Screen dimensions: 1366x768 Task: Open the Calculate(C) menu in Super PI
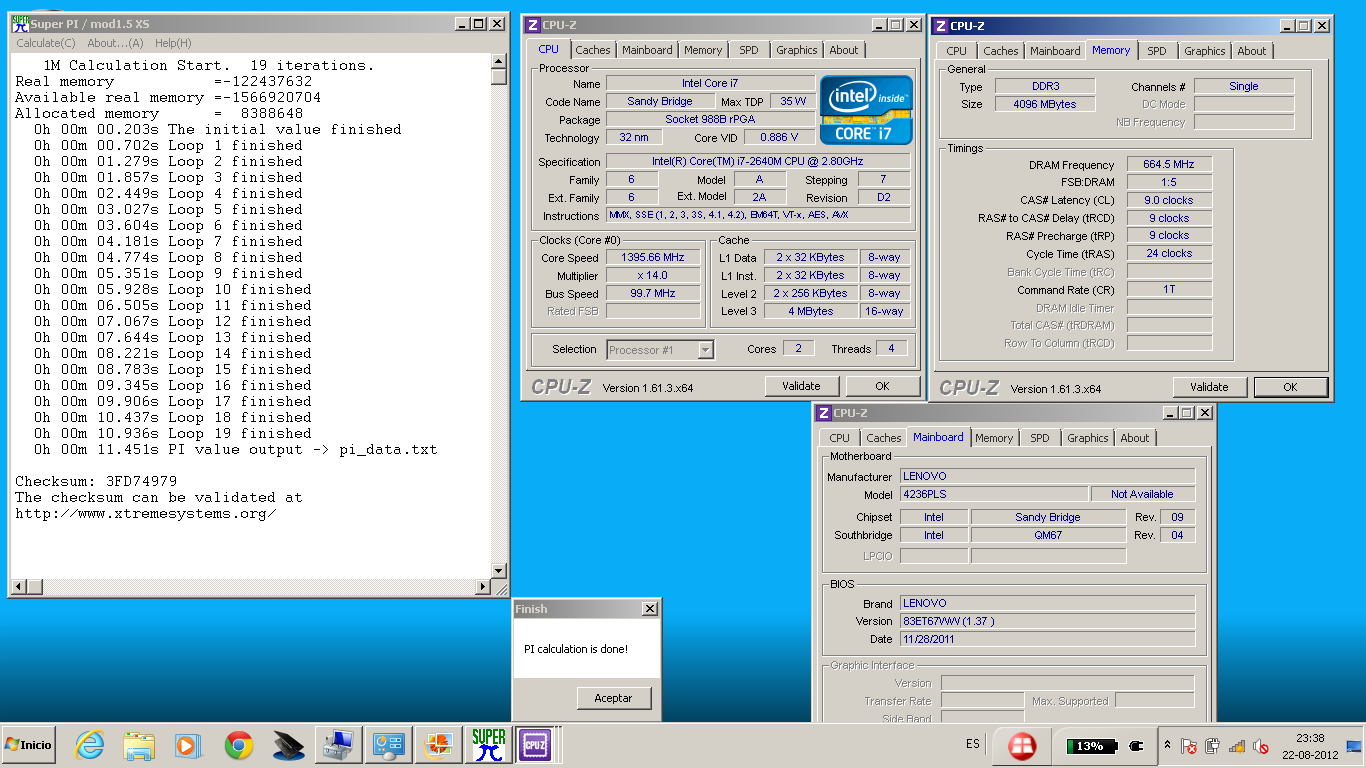click(46, 43)
